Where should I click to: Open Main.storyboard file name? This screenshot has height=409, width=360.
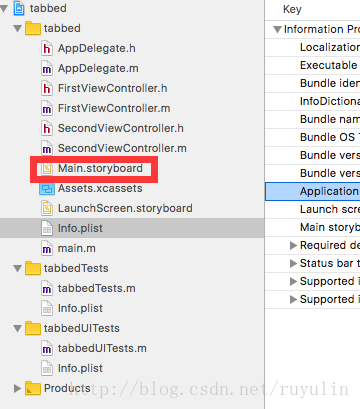coord(100,168)
